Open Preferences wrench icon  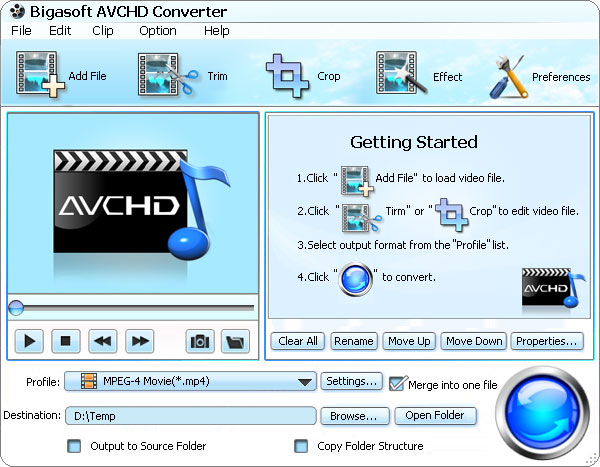point(508,77)
